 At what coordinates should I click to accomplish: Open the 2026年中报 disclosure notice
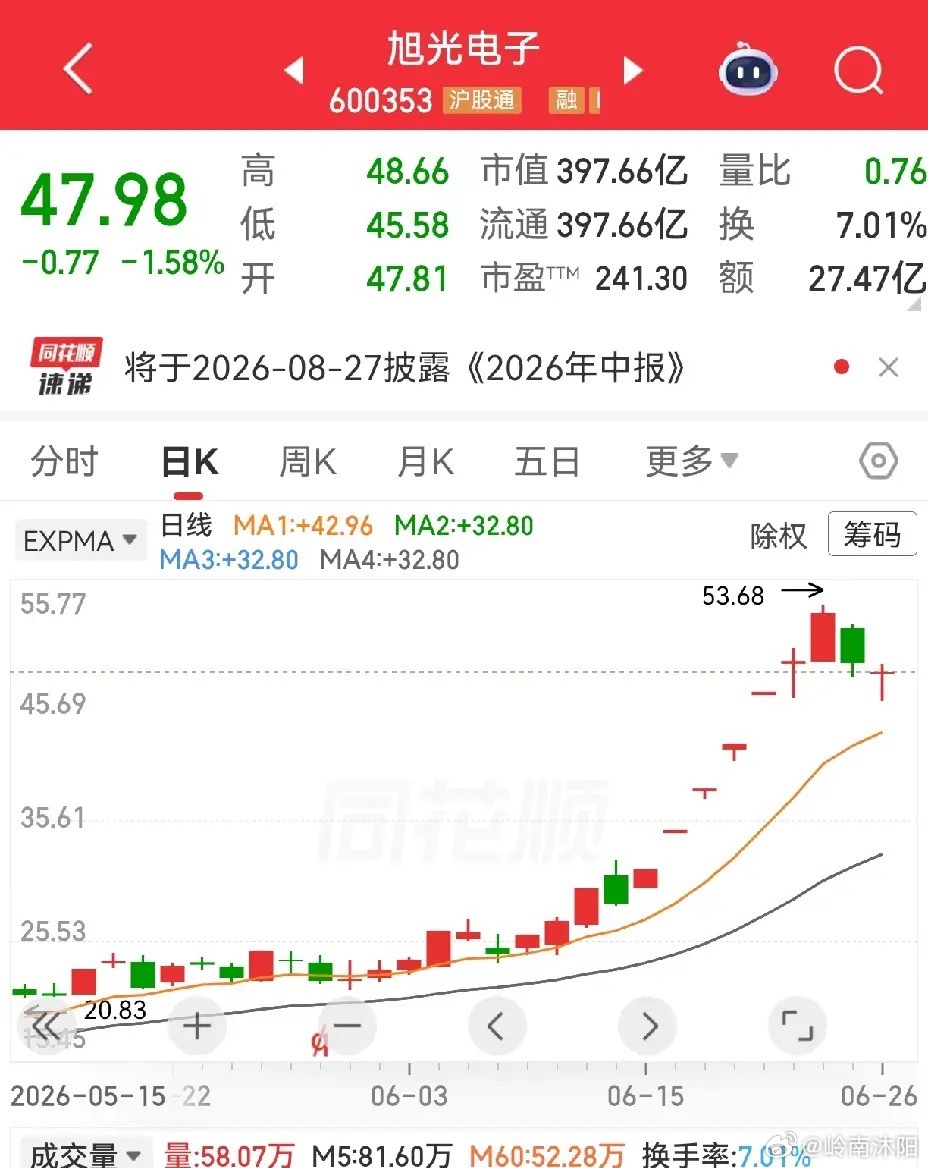[404, 367]
